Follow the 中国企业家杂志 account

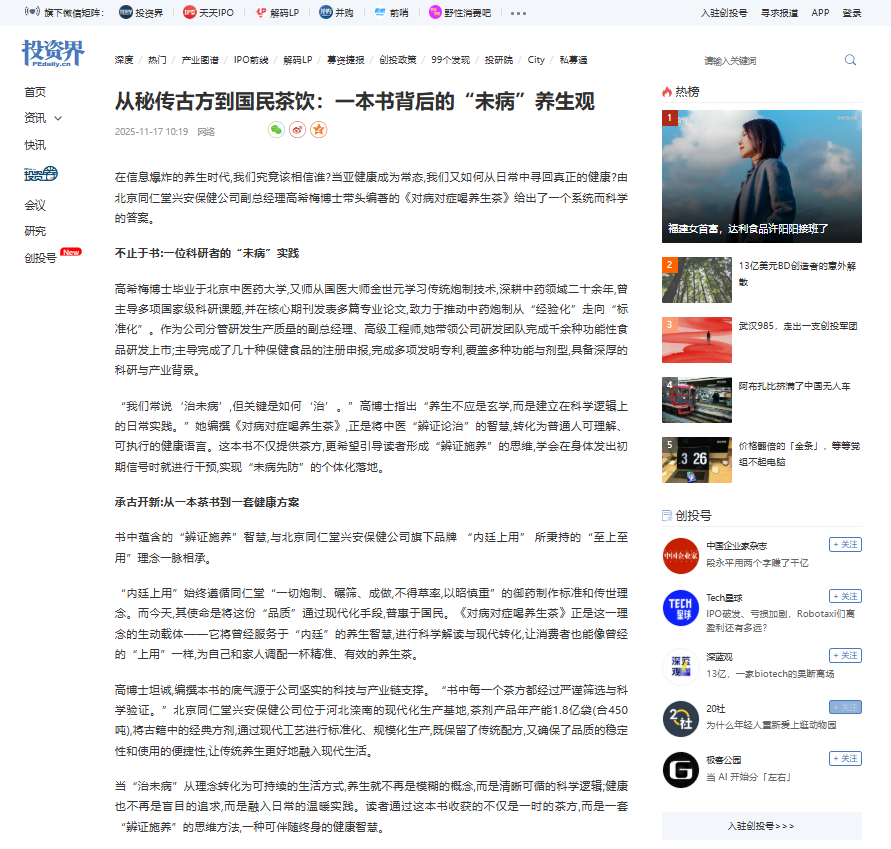[x=845, y=544]
